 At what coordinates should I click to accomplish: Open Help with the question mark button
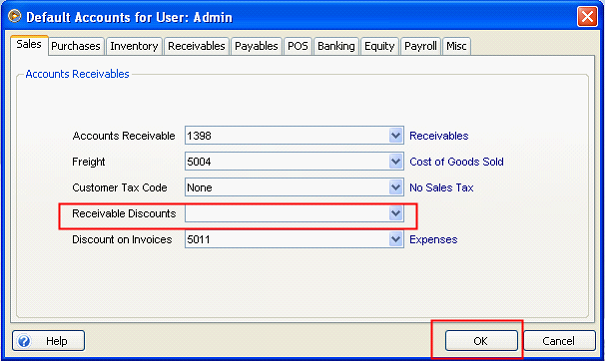[48, 341]
